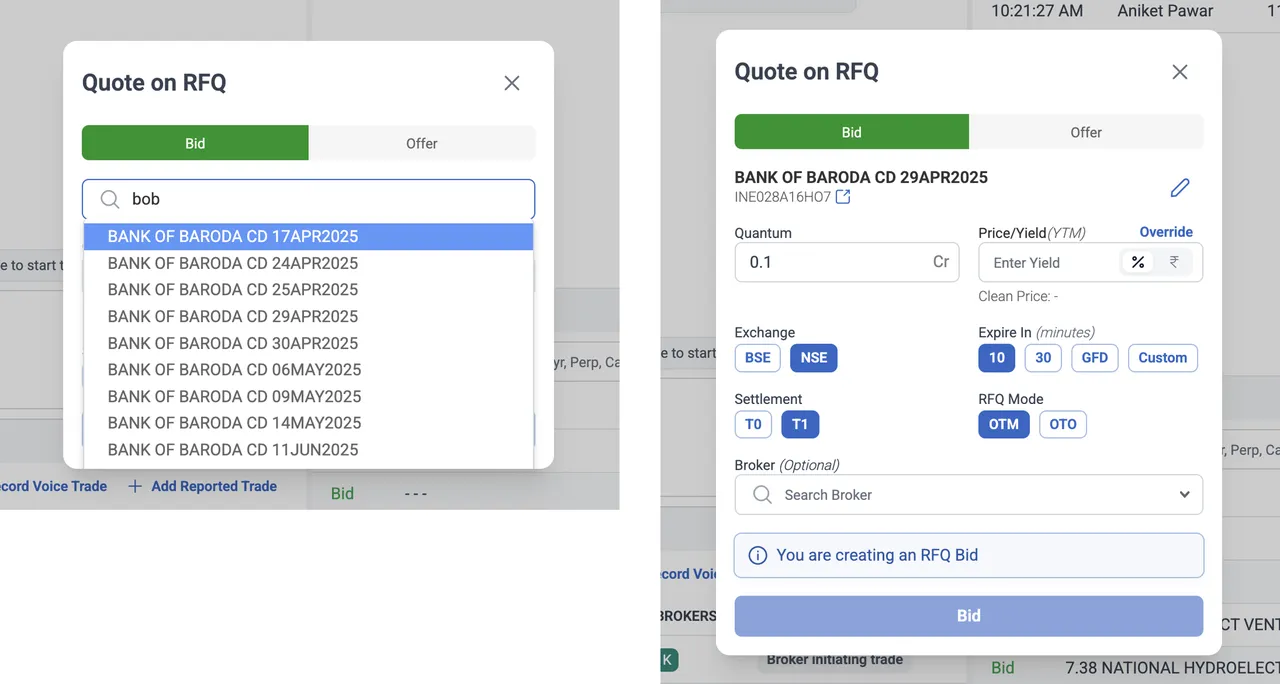Set expiry to 30 minutes
The image size is (1280, 684).
click(x=1043, y=357)
